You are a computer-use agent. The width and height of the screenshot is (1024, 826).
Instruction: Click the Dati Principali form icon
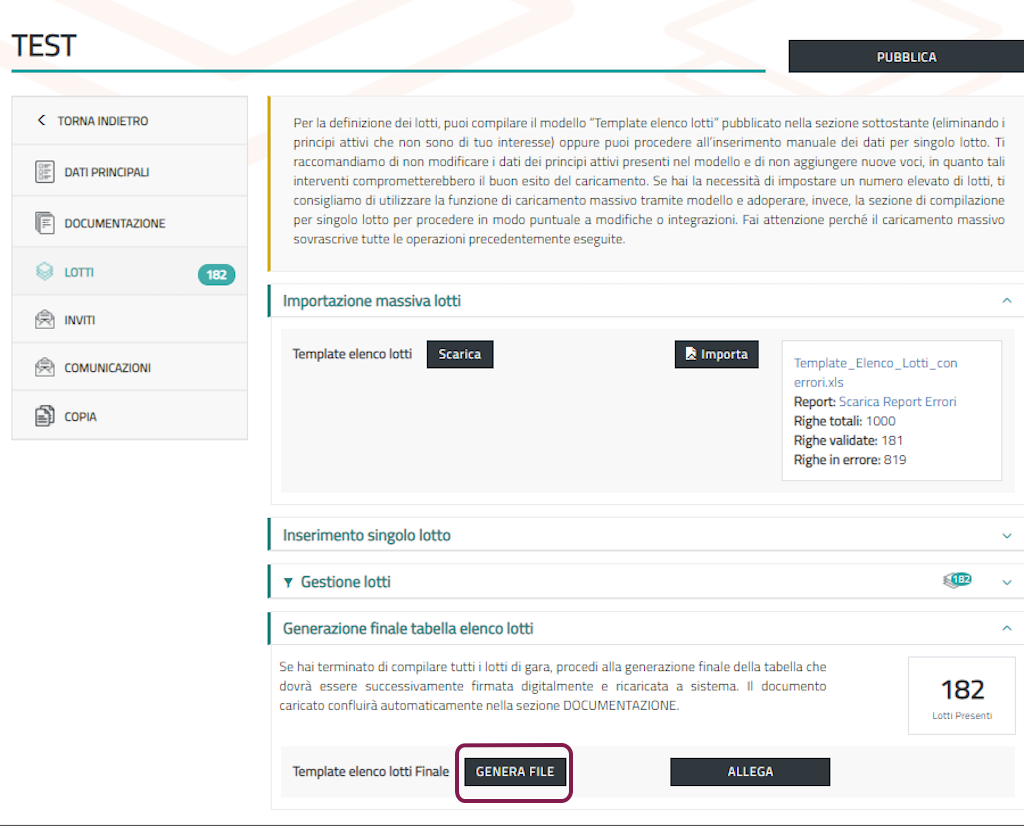[44, 172]
